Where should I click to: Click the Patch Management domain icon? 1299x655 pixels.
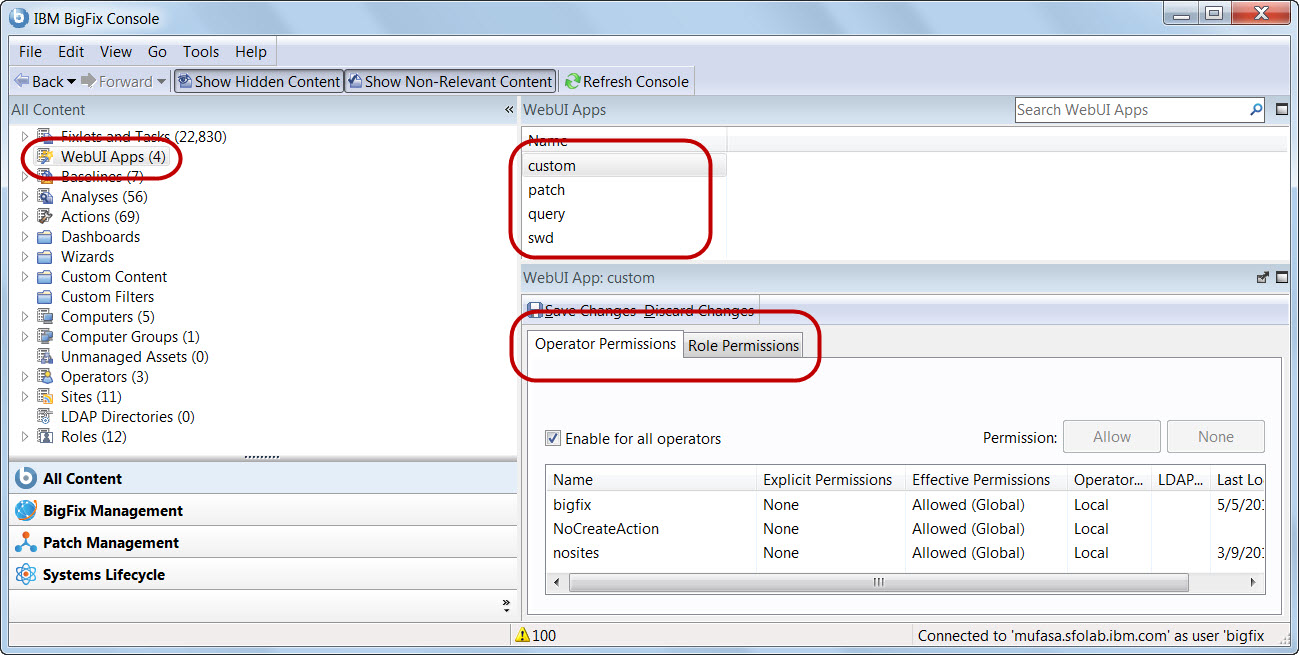(x=26, y=542)
